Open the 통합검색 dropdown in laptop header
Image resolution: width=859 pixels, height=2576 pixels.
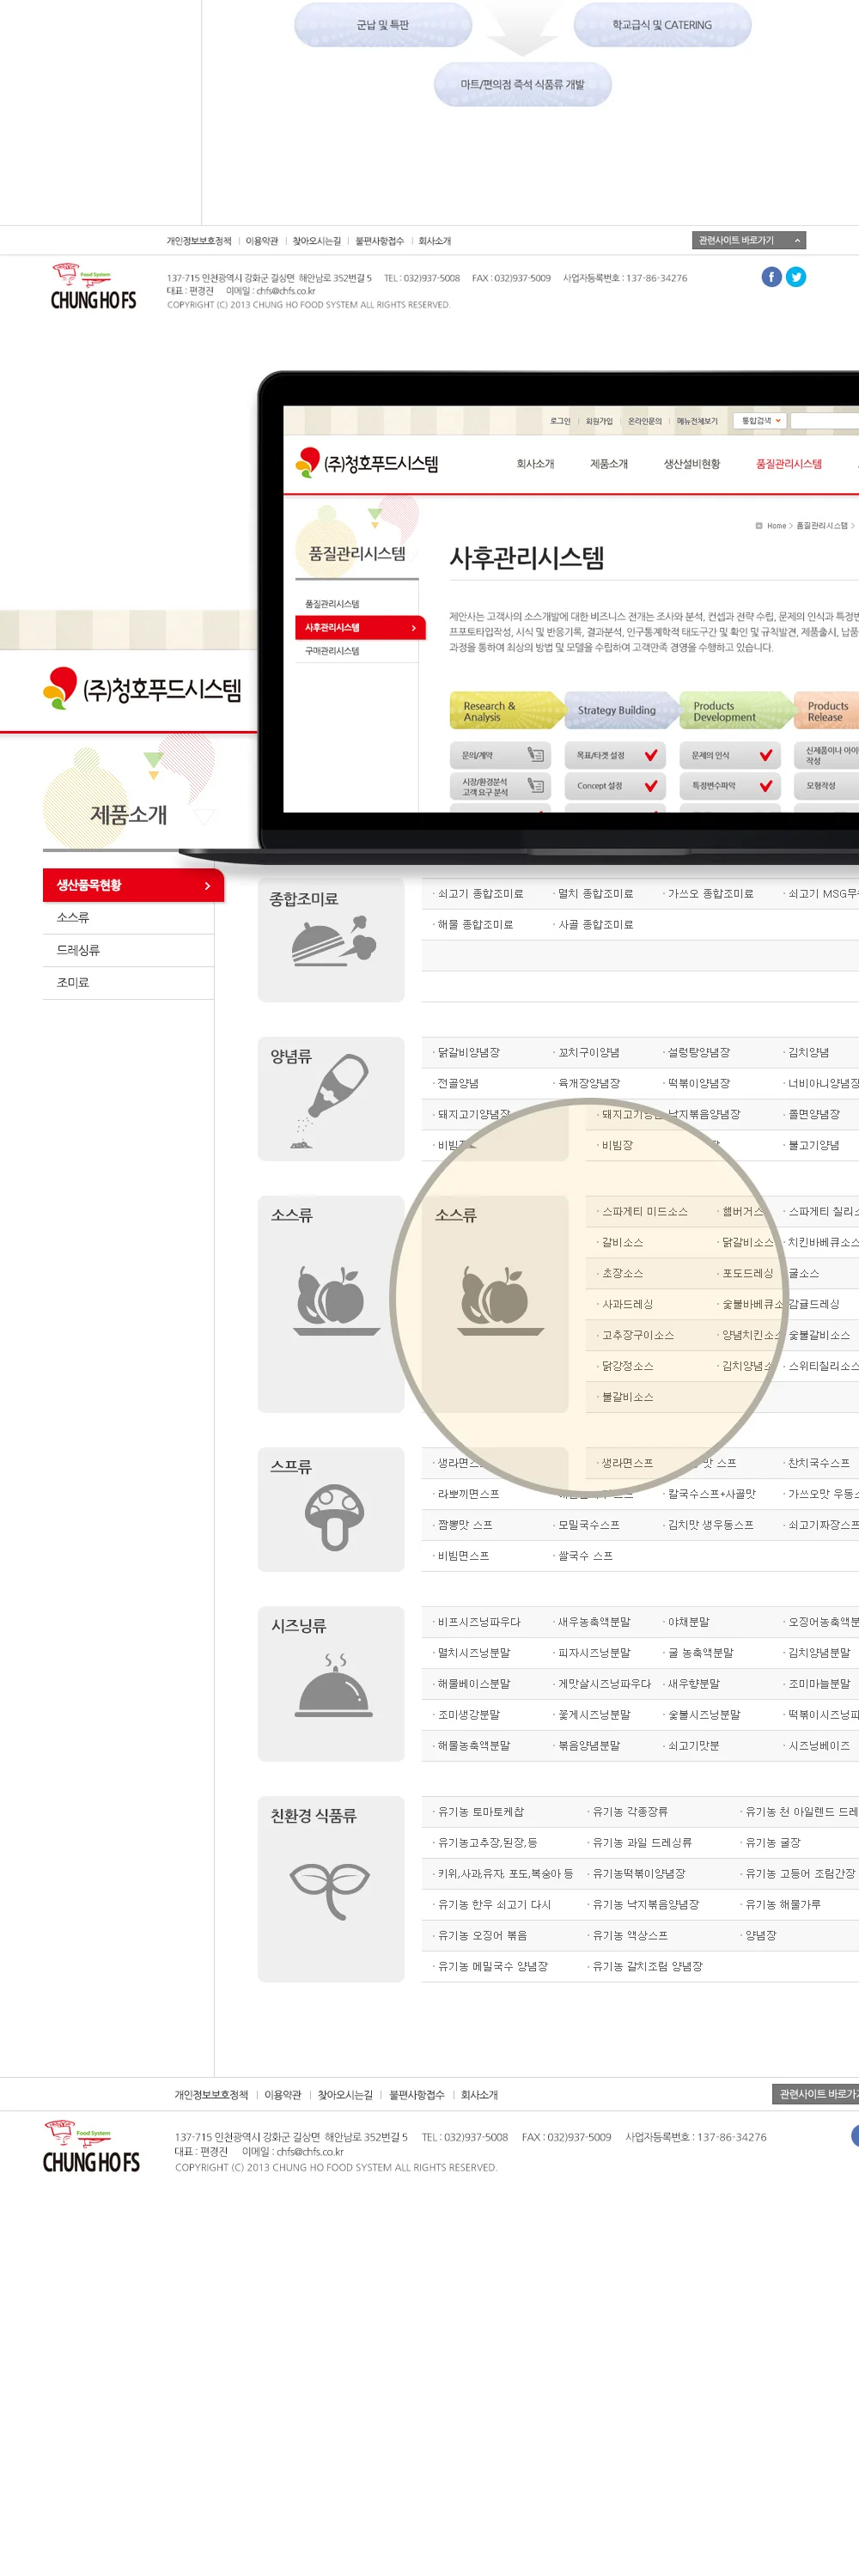[760, 421]
